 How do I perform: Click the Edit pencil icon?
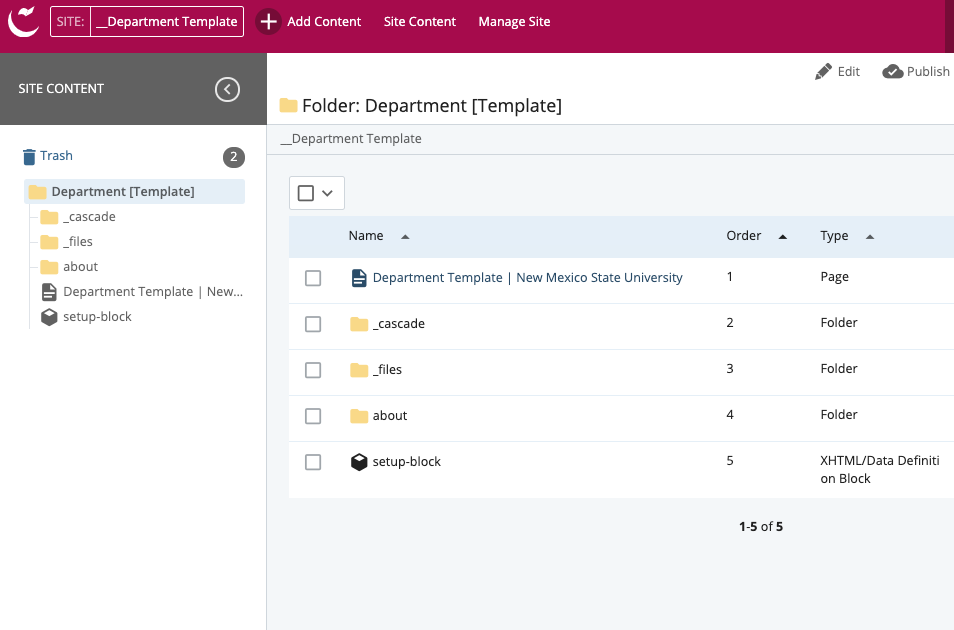[x=824, y=71]
